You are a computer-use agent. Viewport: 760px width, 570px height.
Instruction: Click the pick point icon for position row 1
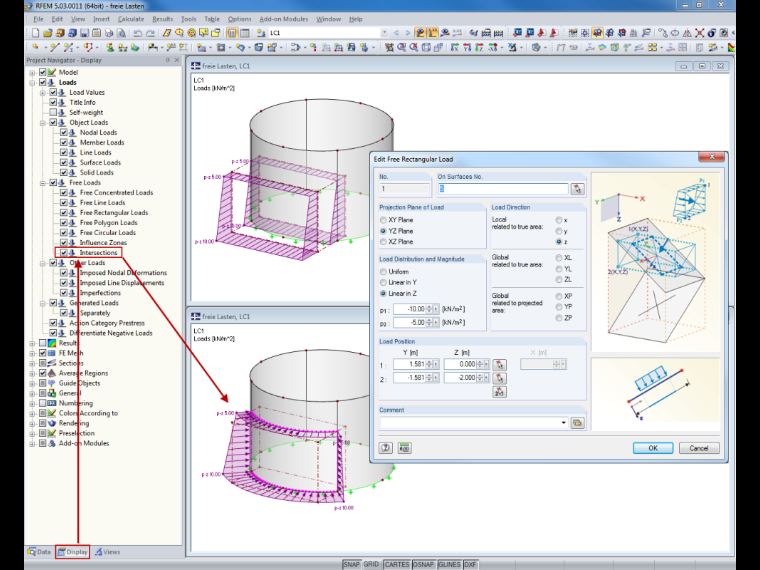pos(499,364)
